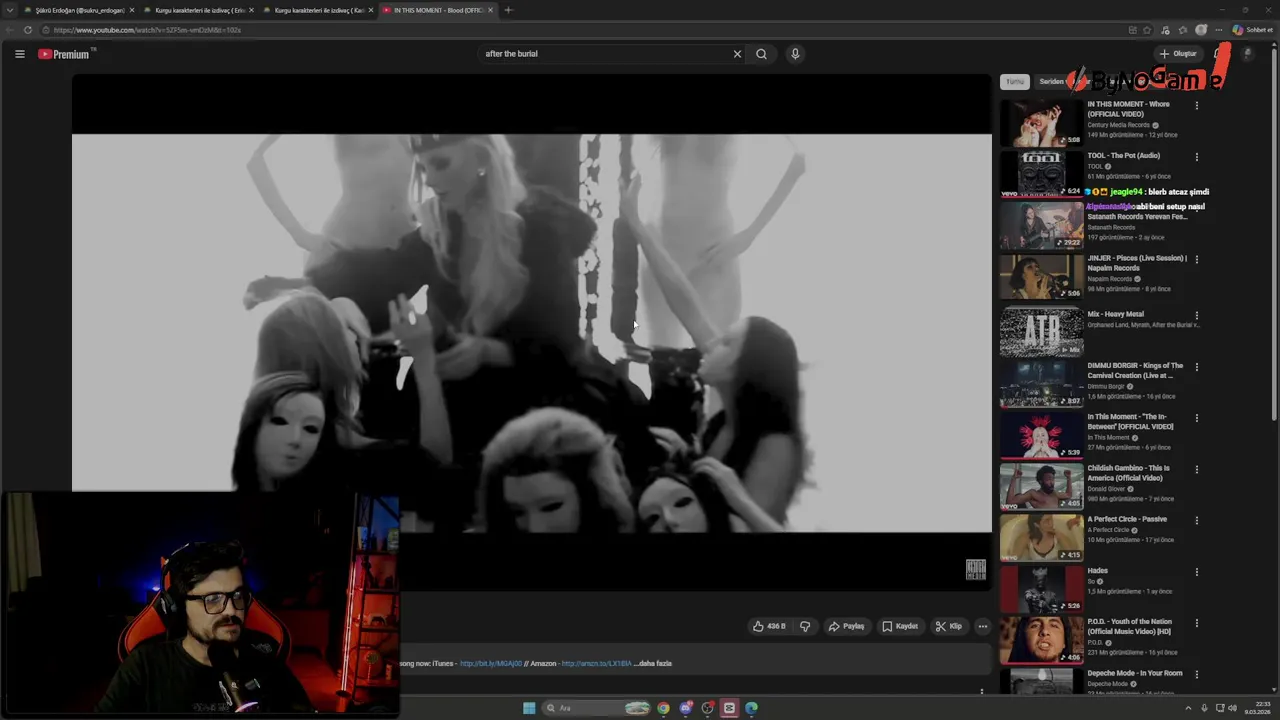The image size is (1280, 720).
Task: Select the Tümü filter chip
Action: click(1015, 82)
